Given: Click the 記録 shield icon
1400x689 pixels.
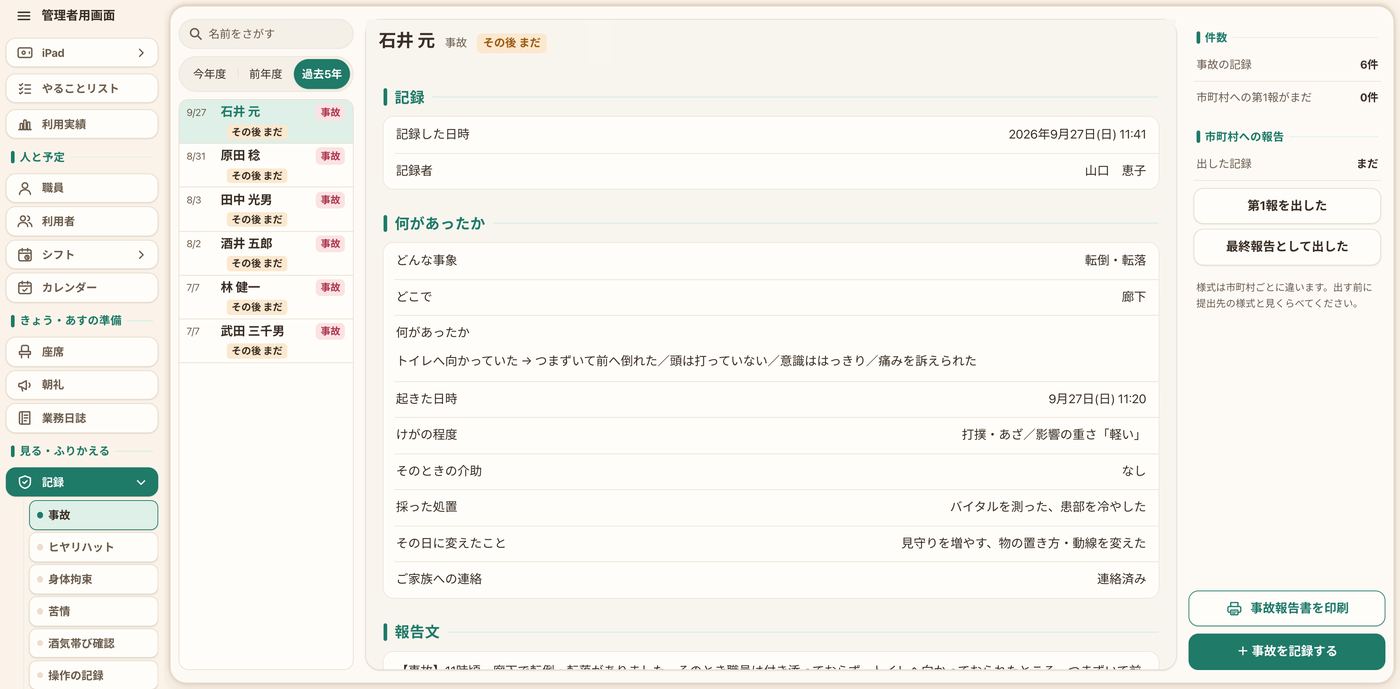Looking at the screenshot, I should pyautogui.click(x=25, y=482).
